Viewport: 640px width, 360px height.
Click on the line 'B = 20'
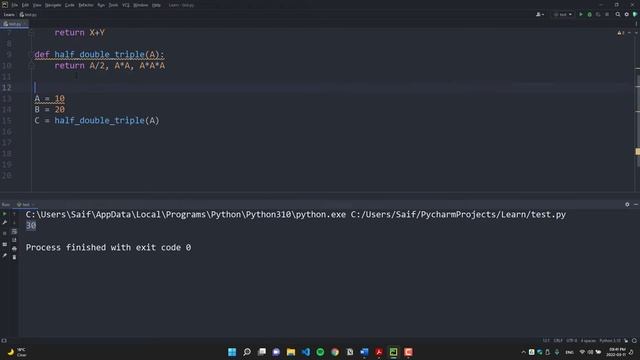point(49,109)
